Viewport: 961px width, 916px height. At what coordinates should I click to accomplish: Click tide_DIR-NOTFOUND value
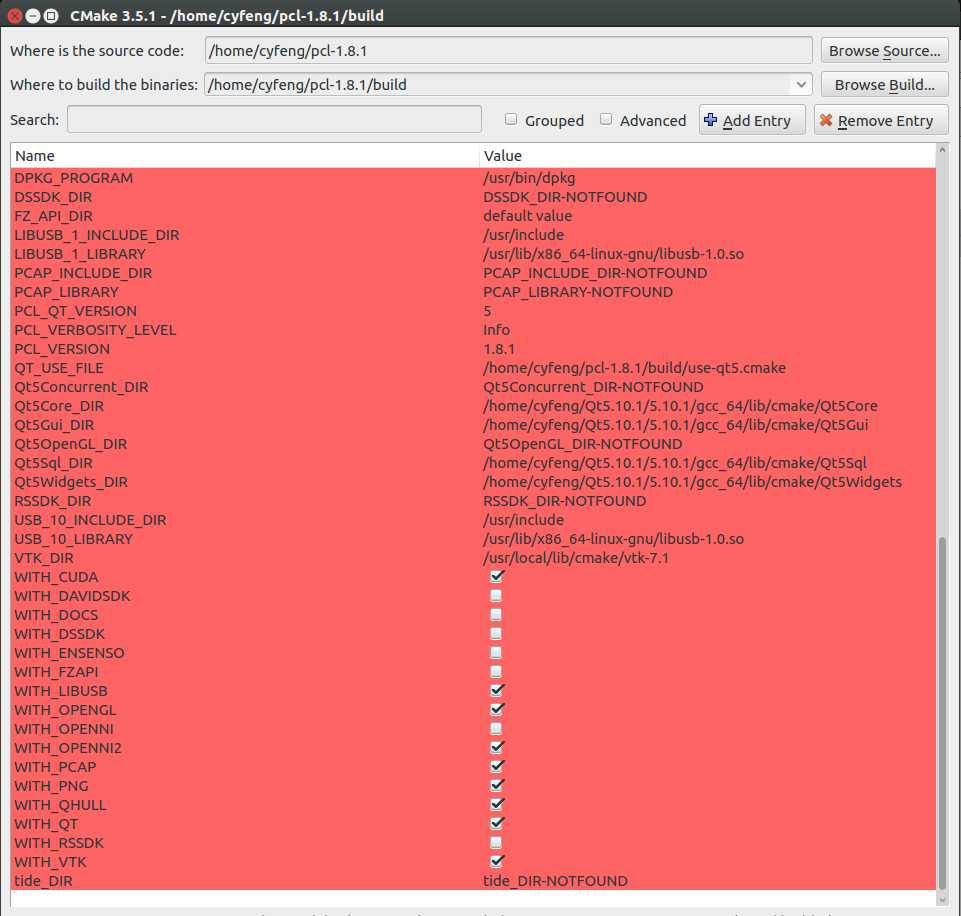click(555, 880)
